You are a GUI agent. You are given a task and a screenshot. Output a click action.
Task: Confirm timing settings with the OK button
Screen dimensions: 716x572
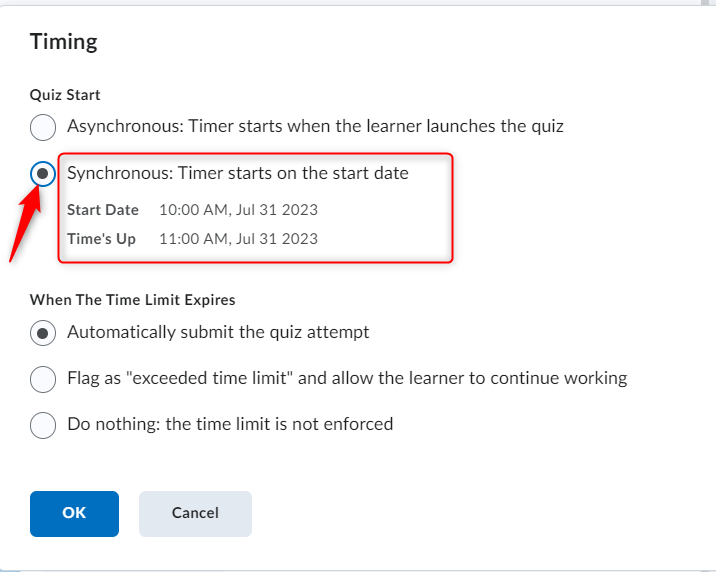pyautogui.click(x=74, y=513)
